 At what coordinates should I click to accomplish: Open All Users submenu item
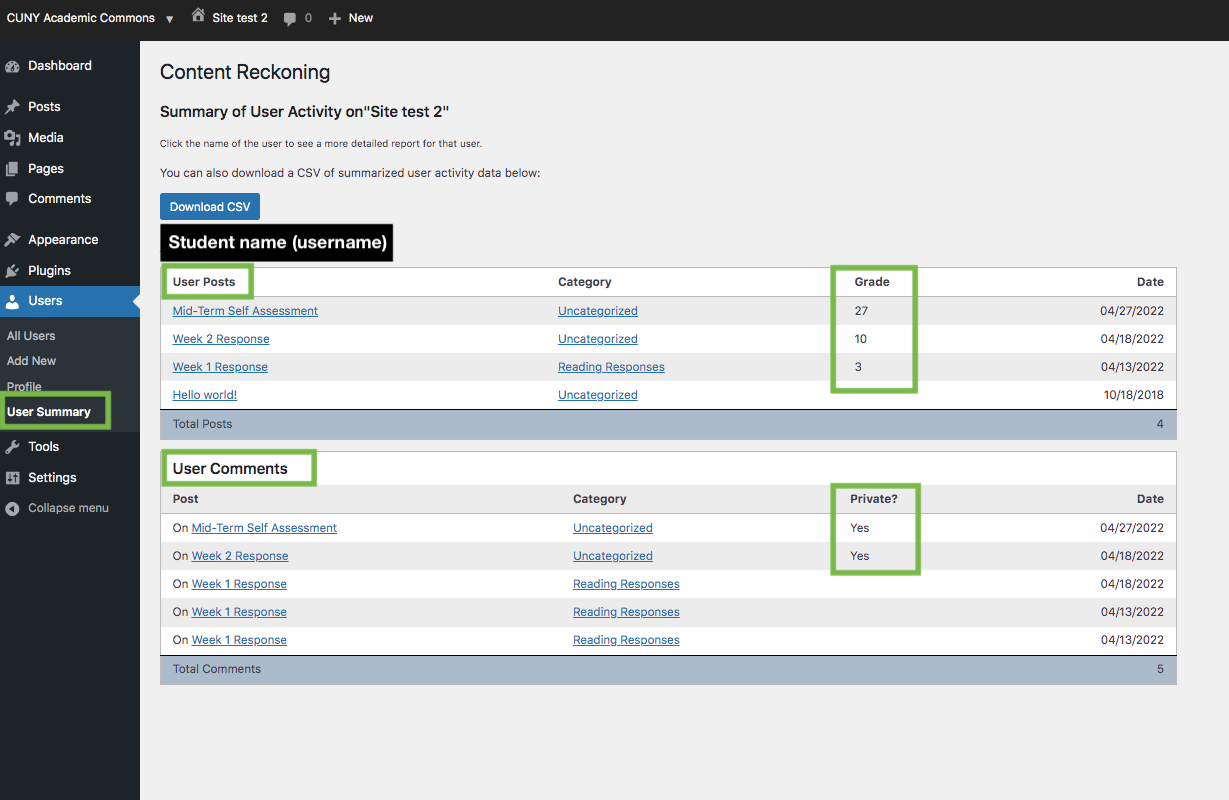[x=31, y=336]
